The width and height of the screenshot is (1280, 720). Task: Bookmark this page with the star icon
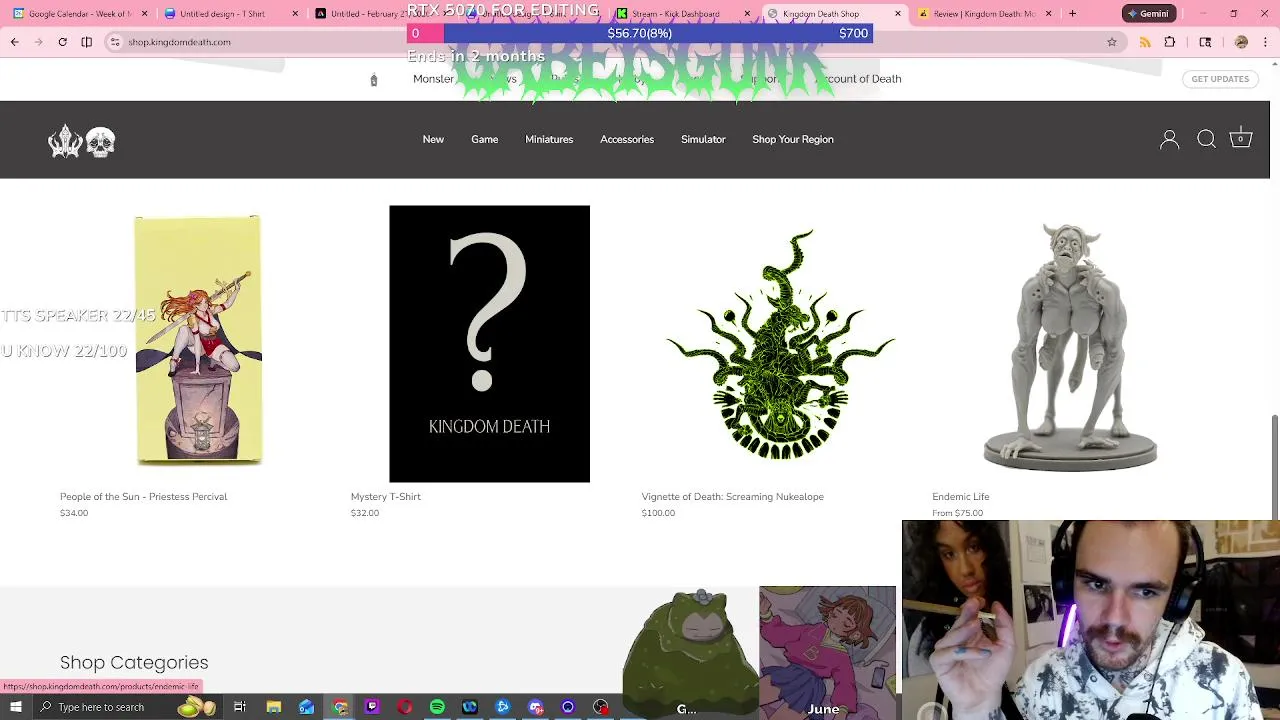pos(1111,42)
